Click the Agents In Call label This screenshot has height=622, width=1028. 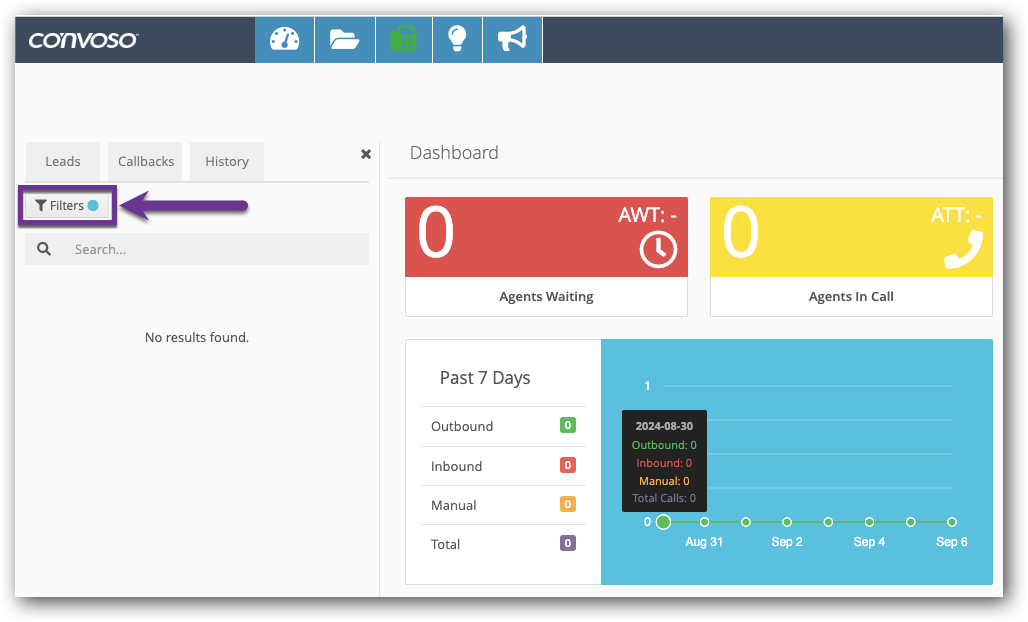851,296
